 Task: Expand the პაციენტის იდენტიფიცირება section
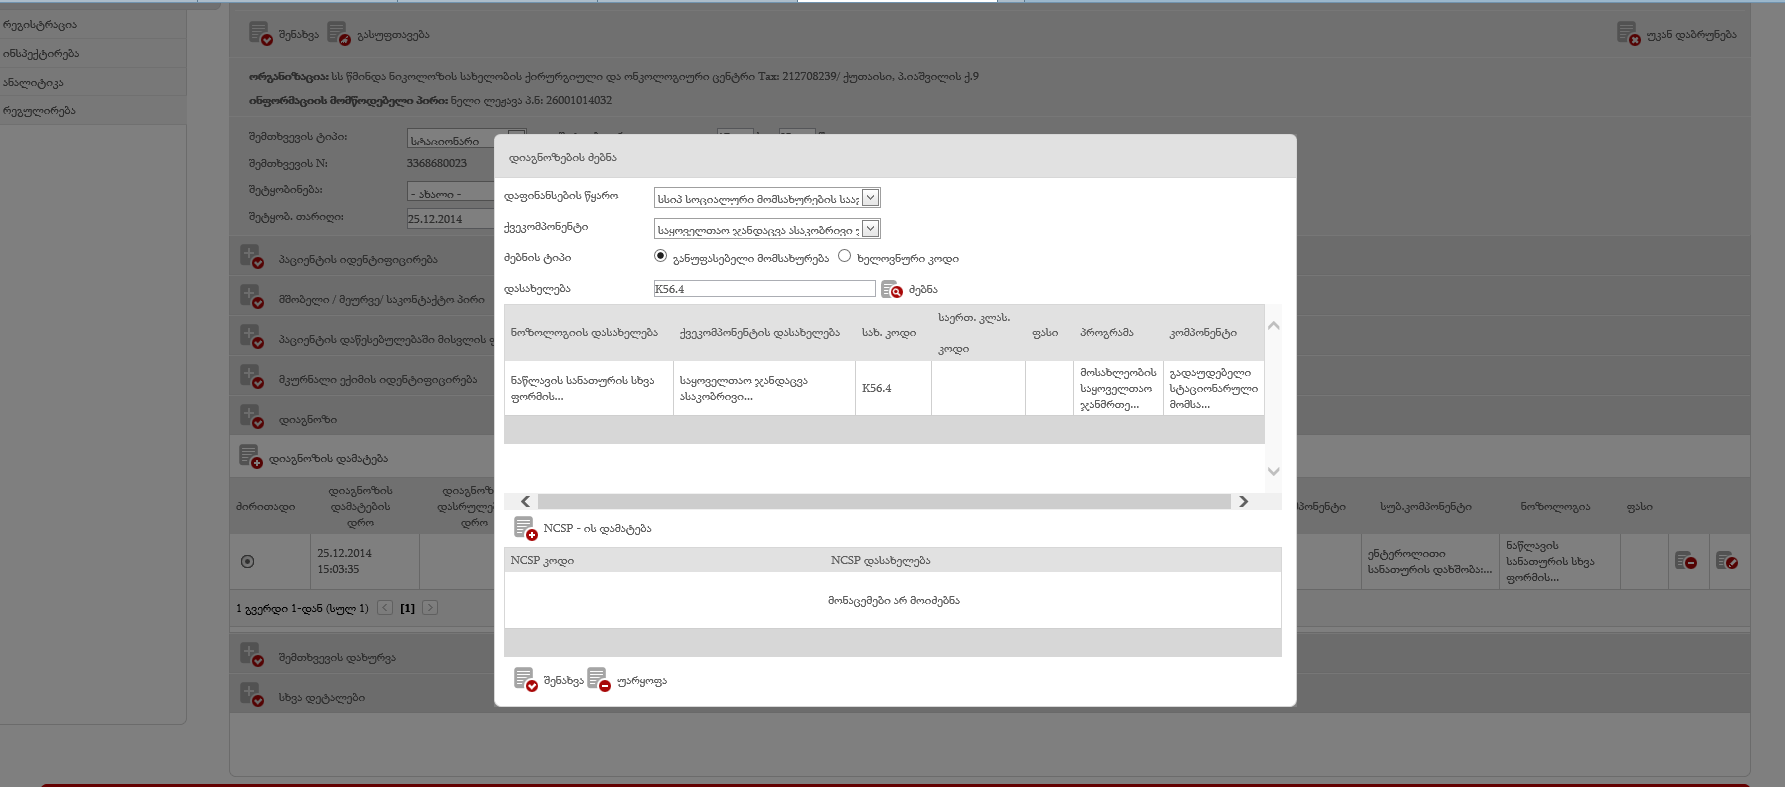coord(251,258)
